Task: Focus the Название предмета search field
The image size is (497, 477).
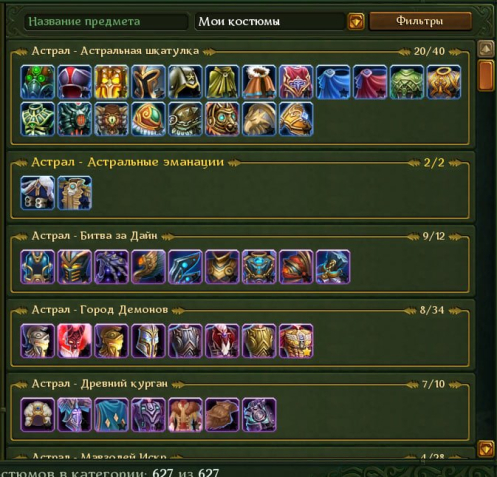Action: (x=106, y=22)
